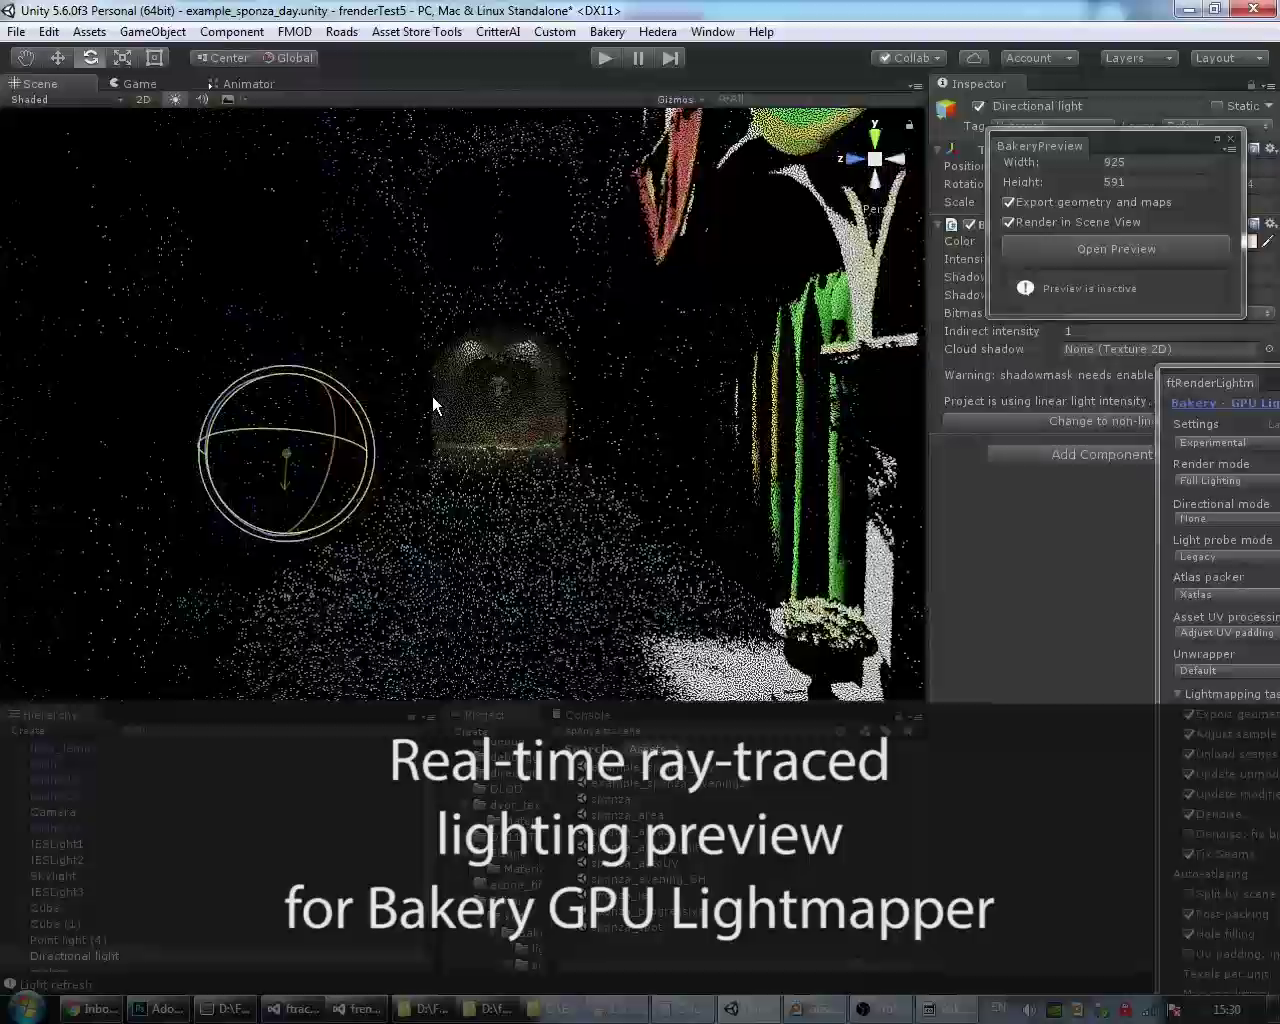Image resolution: width=1280 pixels, height=1024 pixels.
Task: Toggle the Static checkbox
Action: point(1217,106)
